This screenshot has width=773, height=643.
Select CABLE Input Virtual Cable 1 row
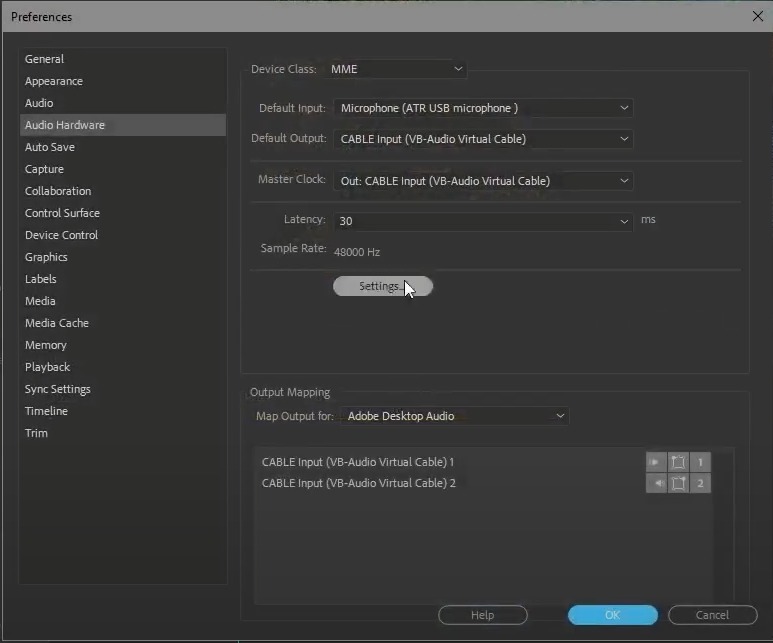point(358,462)
